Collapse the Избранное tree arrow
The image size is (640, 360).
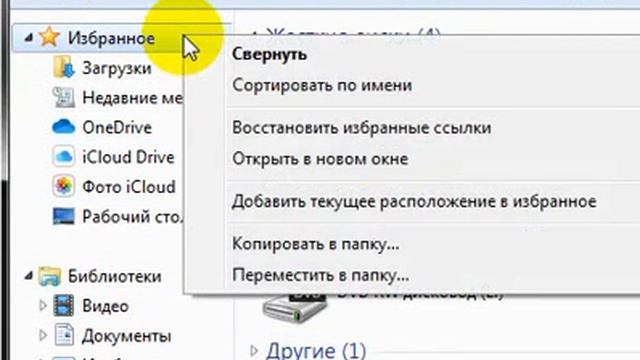(28, 38)
